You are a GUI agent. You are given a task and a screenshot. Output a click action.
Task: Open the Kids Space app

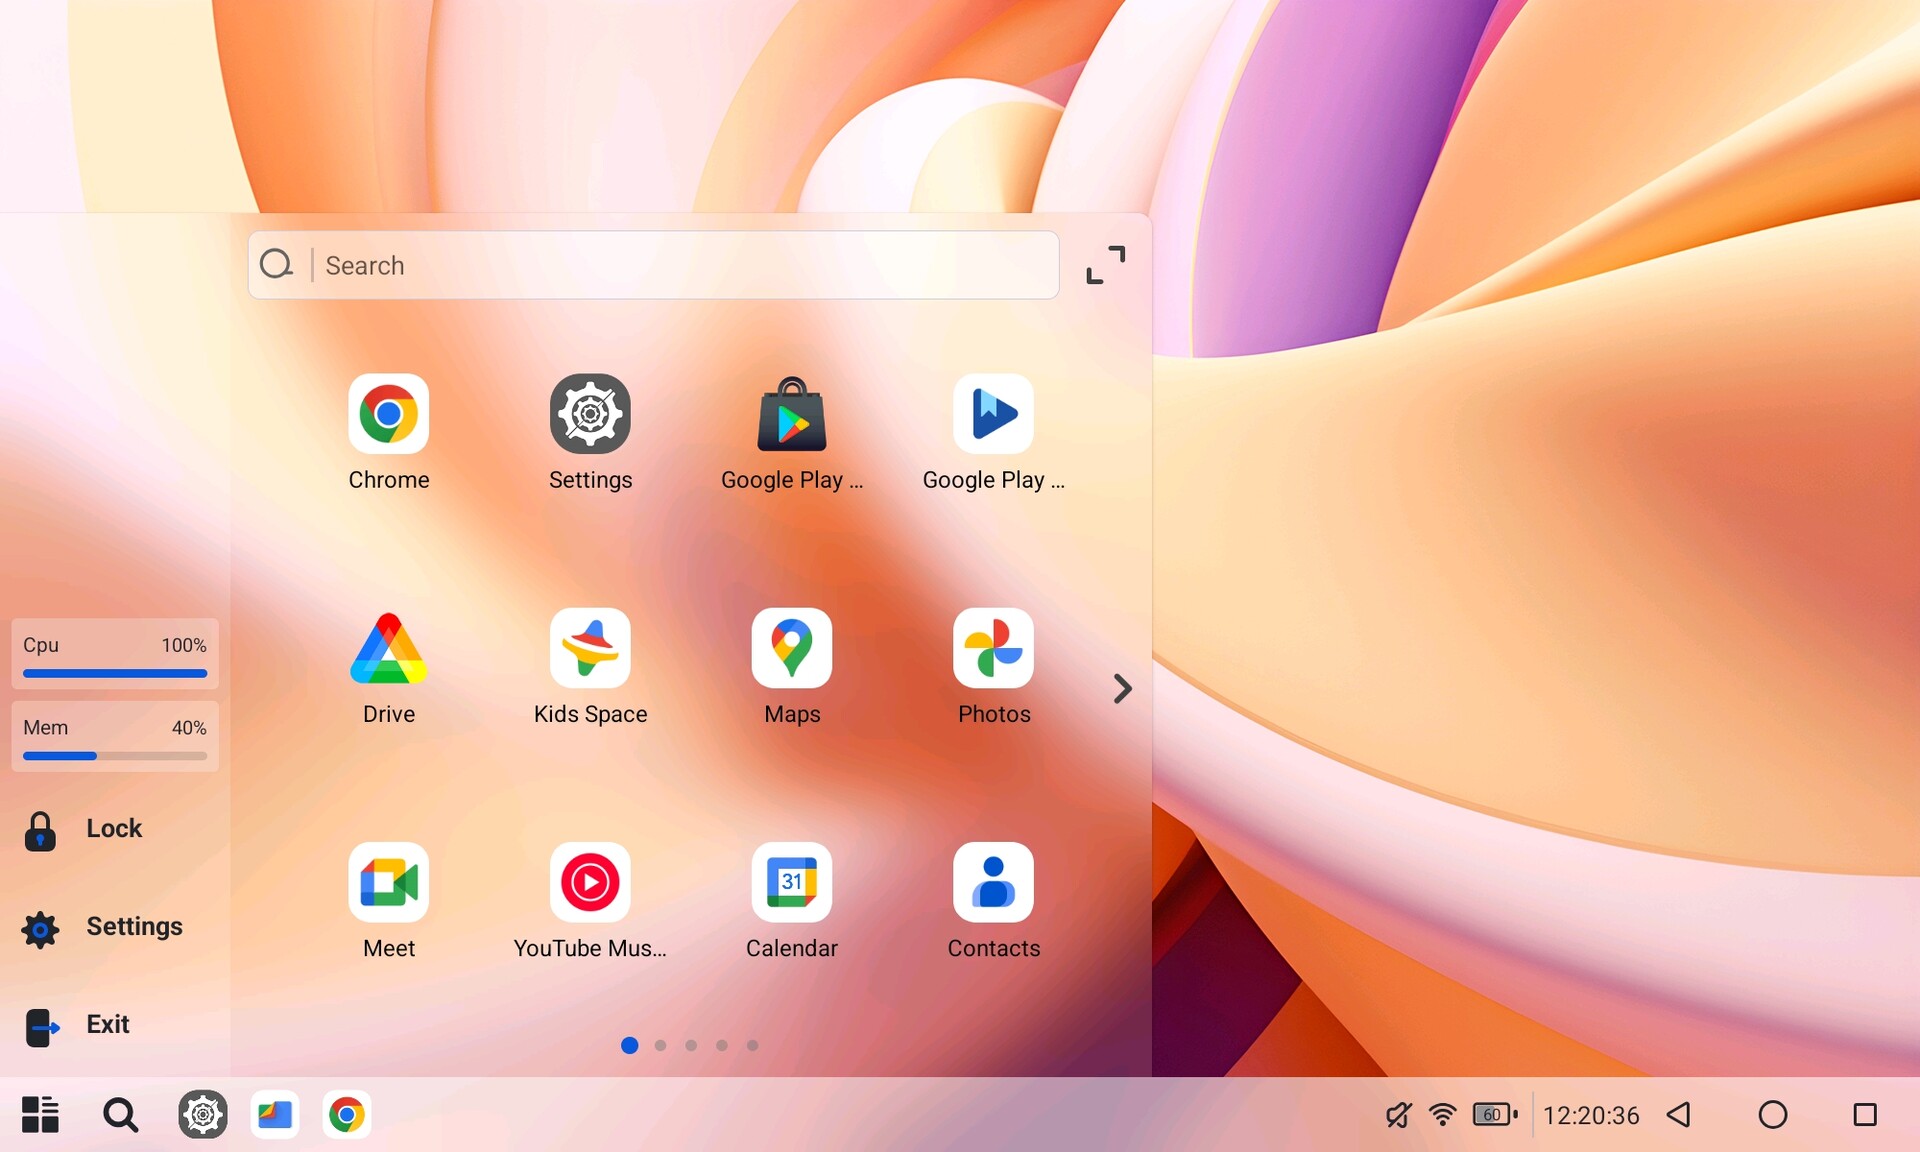590,649
